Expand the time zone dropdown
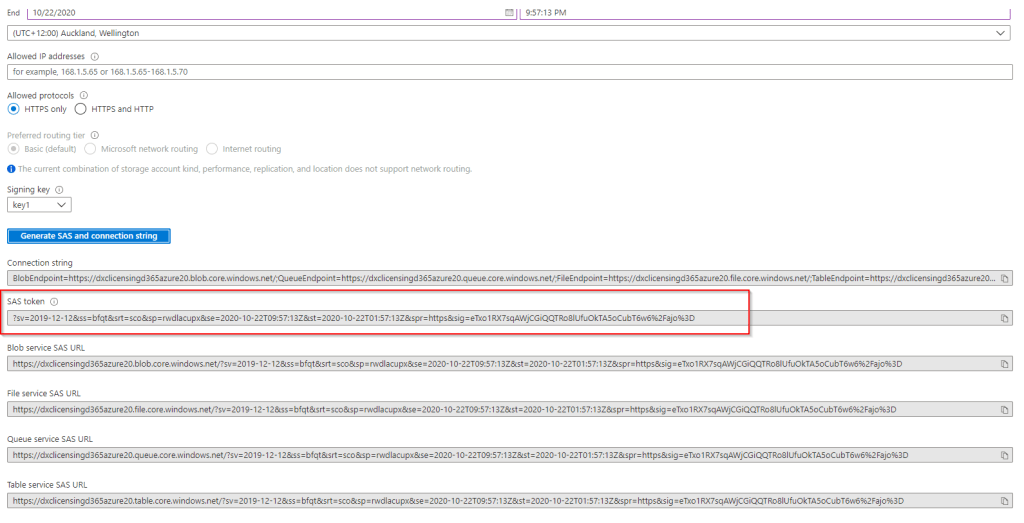Image resolution: width=1024 pixels, height=523 pixels. pyautogui.click(x=1001, y=33)
